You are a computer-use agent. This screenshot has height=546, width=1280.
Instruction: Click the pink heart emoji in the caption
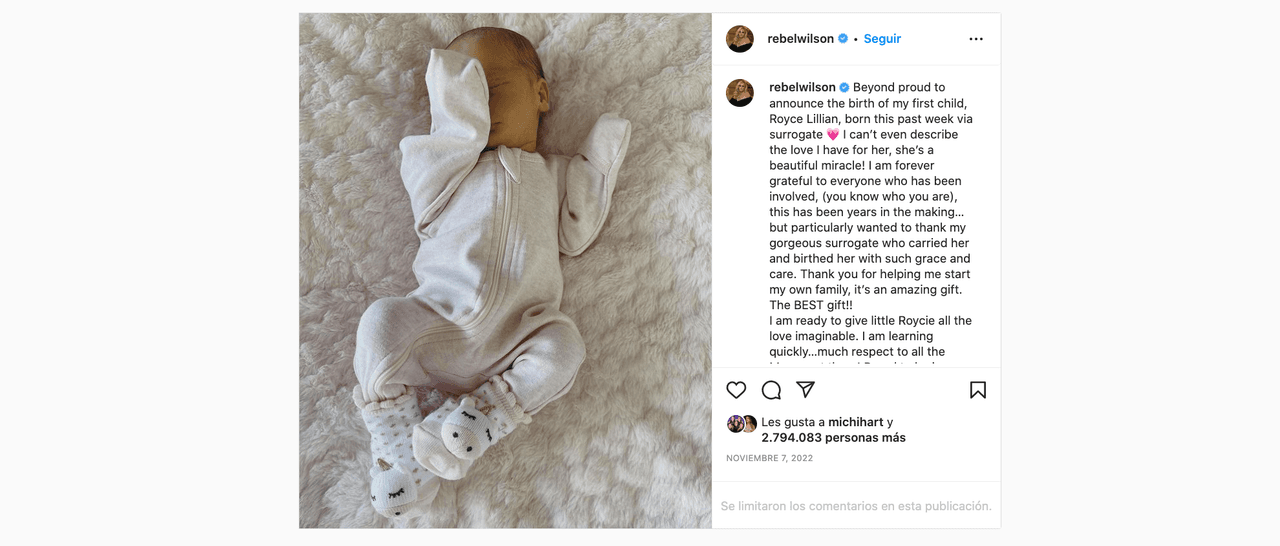[832, 135]
